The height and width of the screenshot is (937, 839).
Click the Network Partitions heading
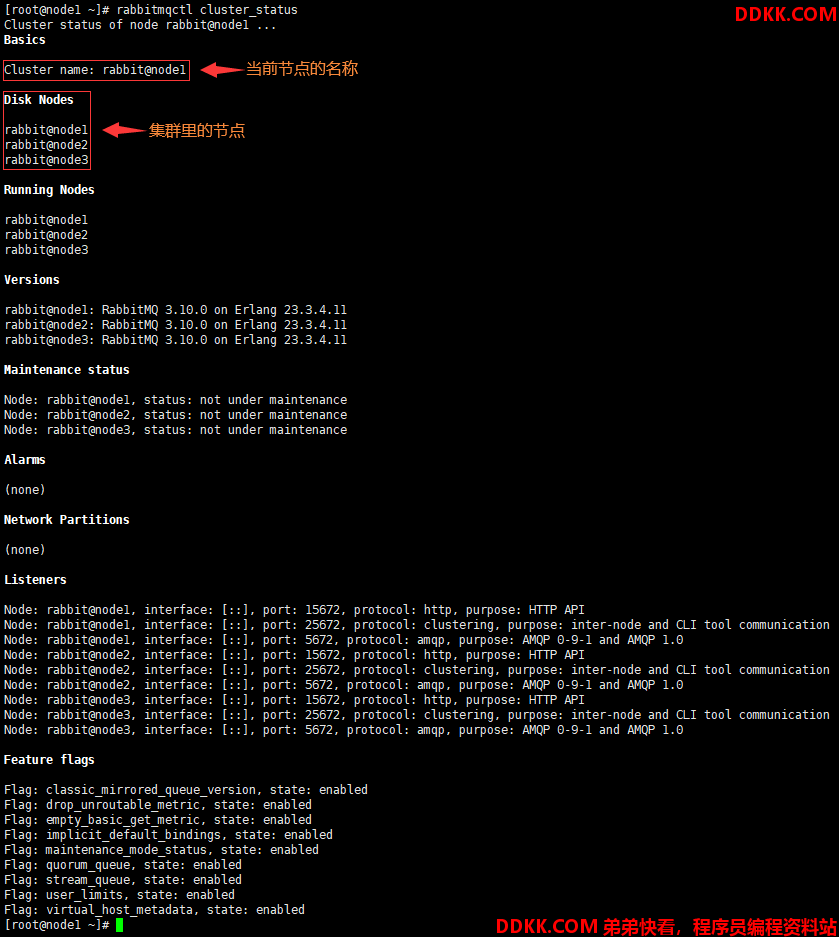[x=66, y=520]
